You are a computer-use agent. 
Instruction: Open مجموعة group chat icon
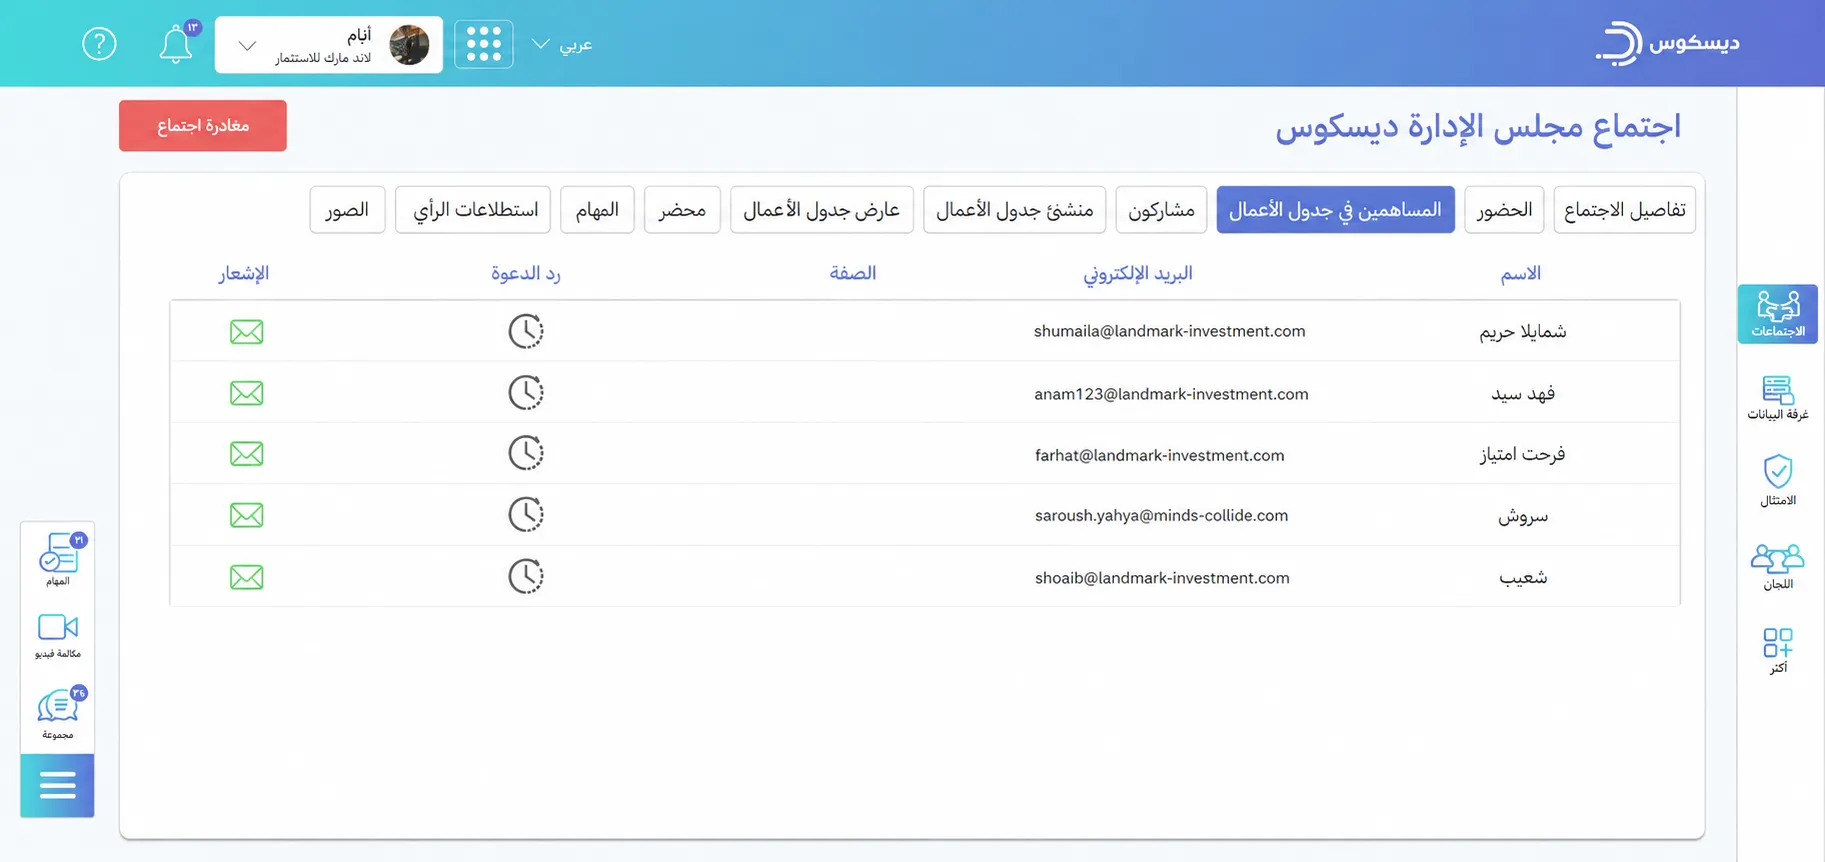59,713
